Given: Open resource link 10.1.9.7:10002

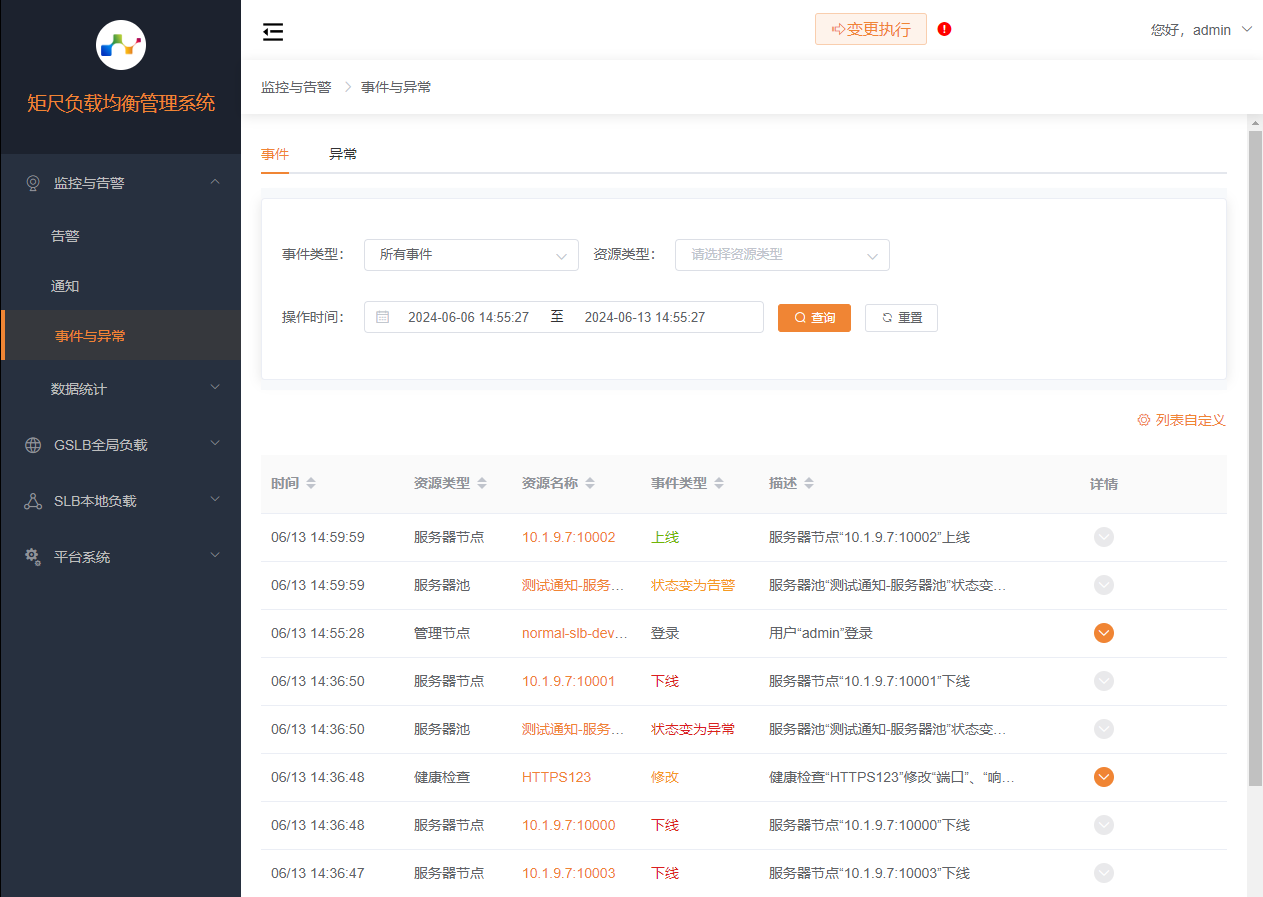Looking at the screenshot, I should (568, 537).
